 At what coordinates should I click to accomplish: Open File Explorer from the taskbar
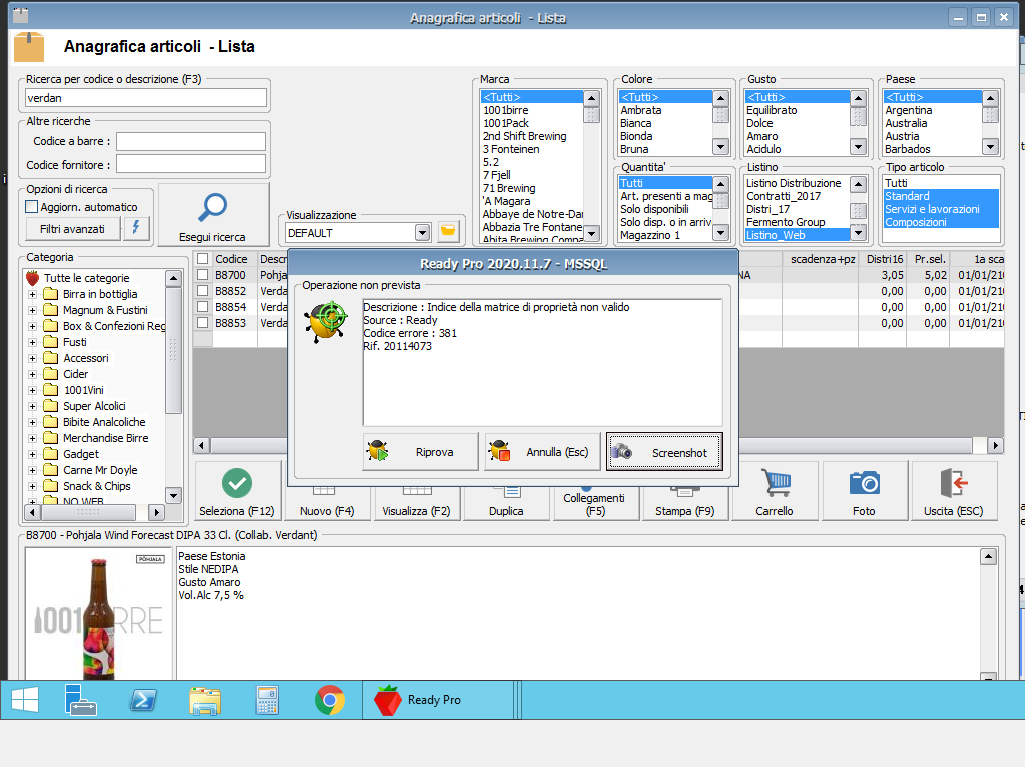click(205, 700)
